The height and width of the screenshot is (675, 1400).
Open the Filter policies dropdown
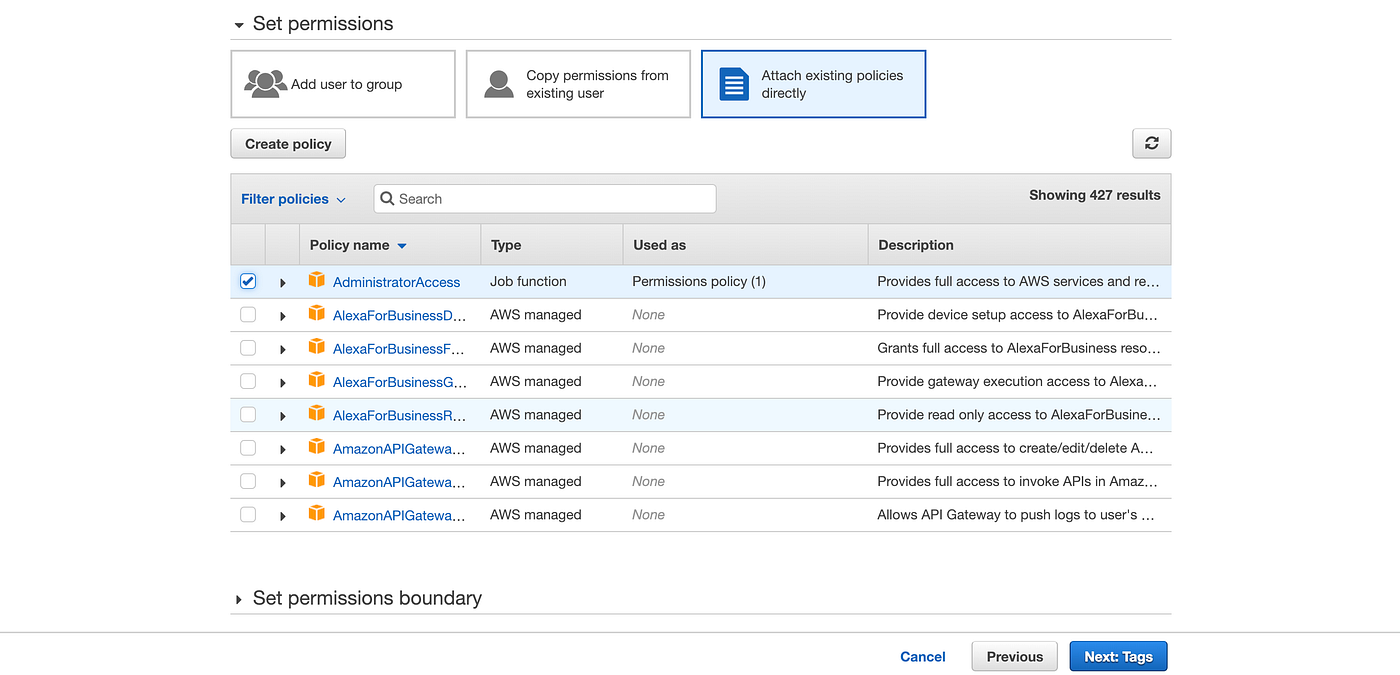point(293,199)
